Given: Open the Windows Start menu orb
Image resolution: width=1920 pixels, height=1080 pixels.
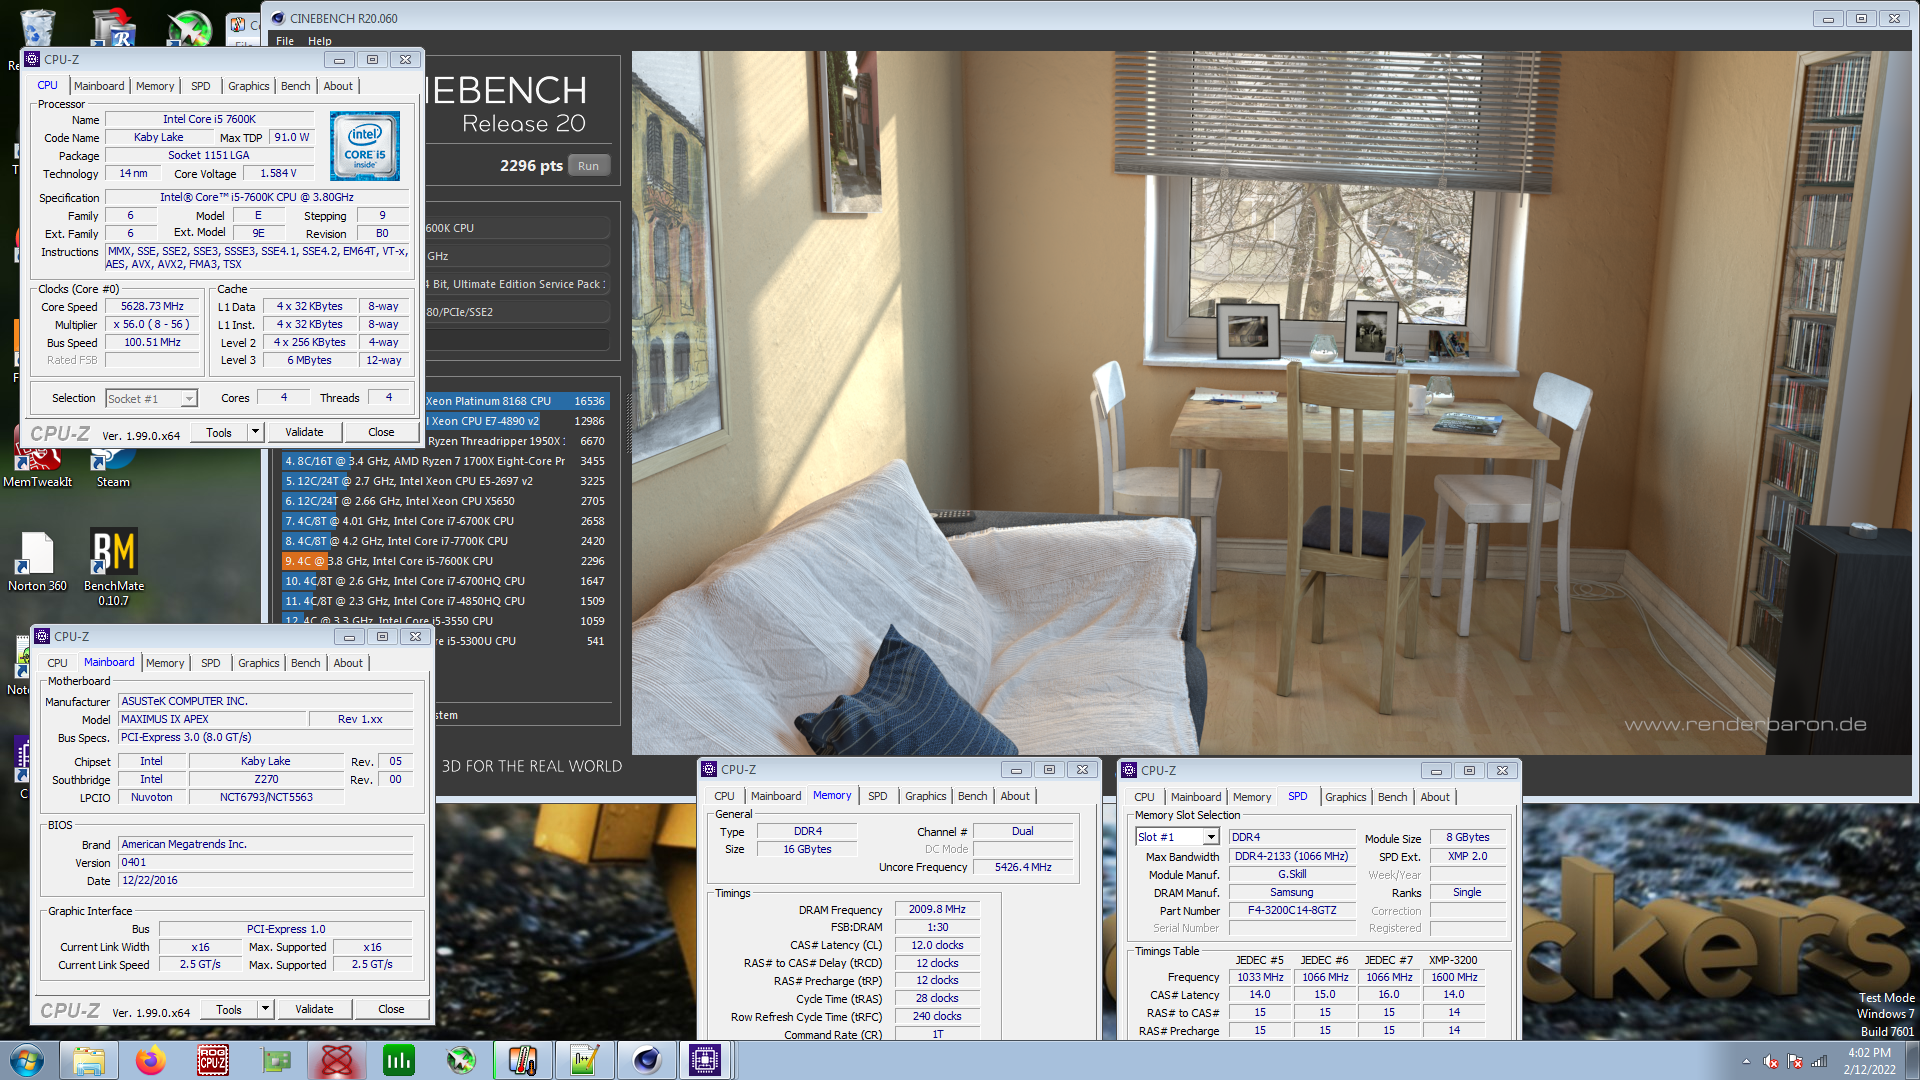Looking at the screenshot, I should (x=27, y=1060).
